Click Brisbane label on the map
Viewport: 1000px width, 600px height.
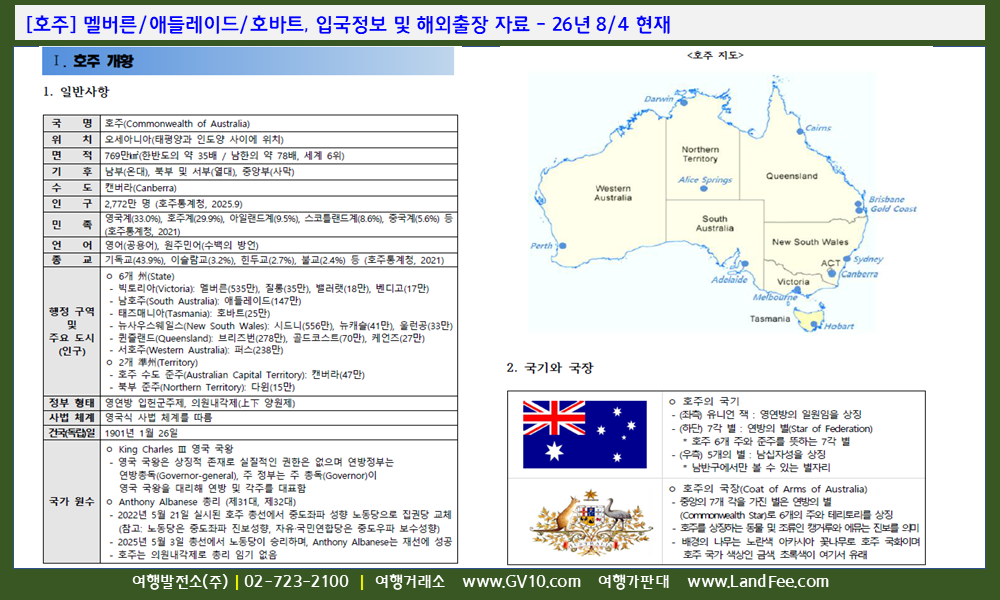point(886,200)
